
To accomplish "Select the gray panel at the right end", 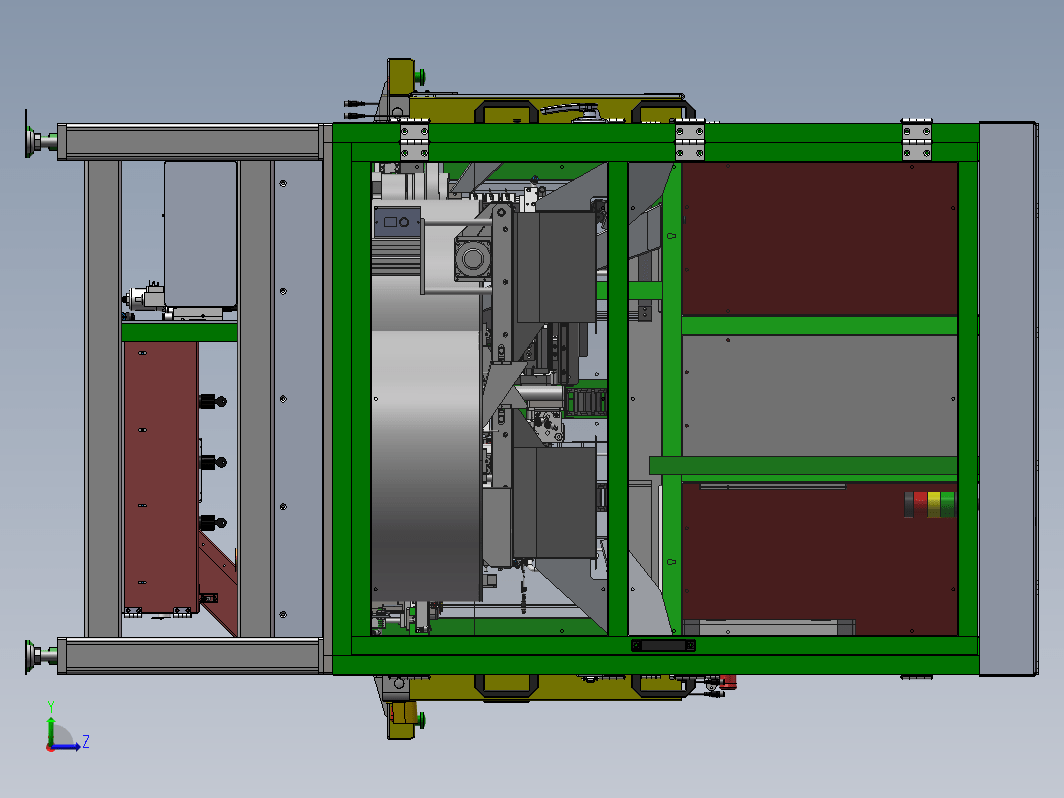I will 1008,399.
